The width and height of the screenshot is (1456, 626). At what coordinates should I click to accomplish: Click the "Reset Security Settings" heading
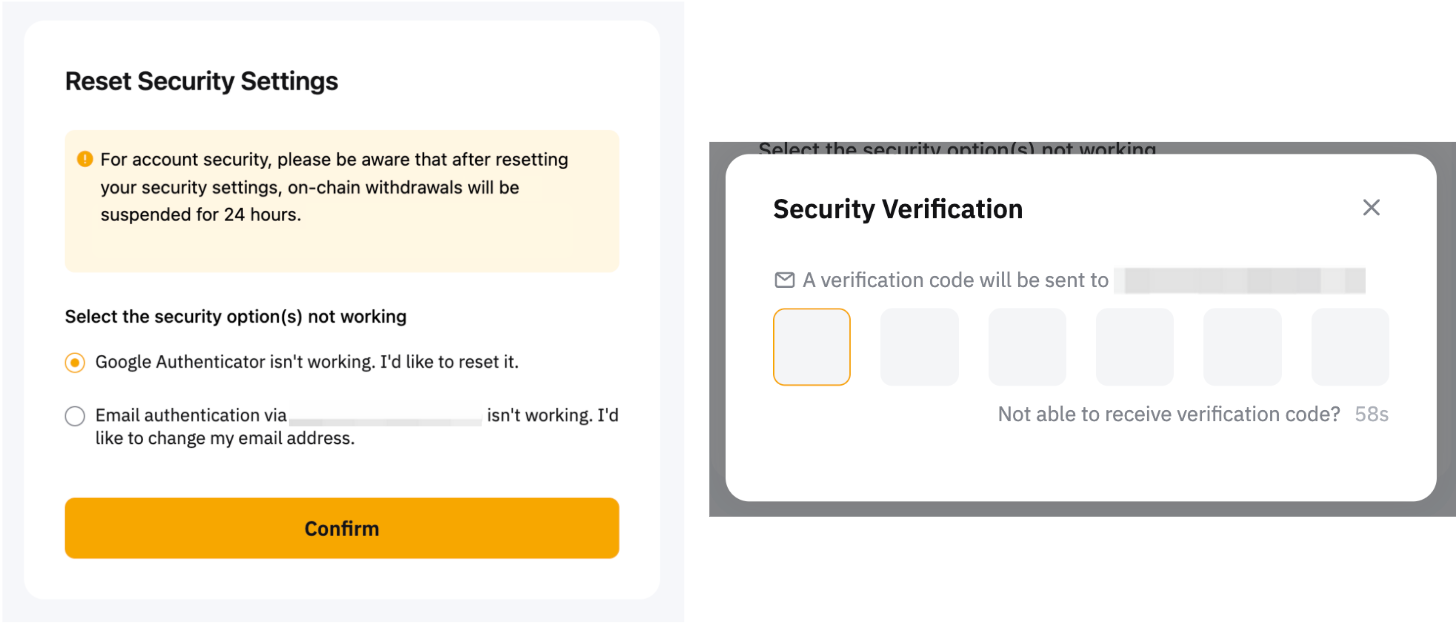coord(202,81)
